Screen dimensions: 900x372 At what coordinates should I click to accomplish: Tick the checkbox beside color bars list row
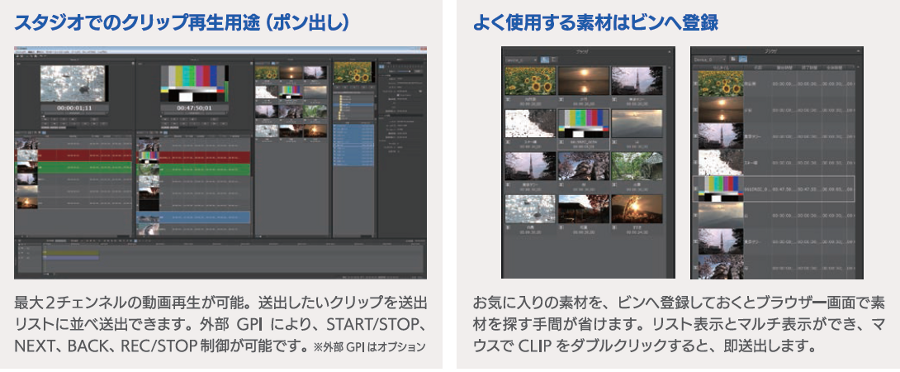click(x=695, y=189)
